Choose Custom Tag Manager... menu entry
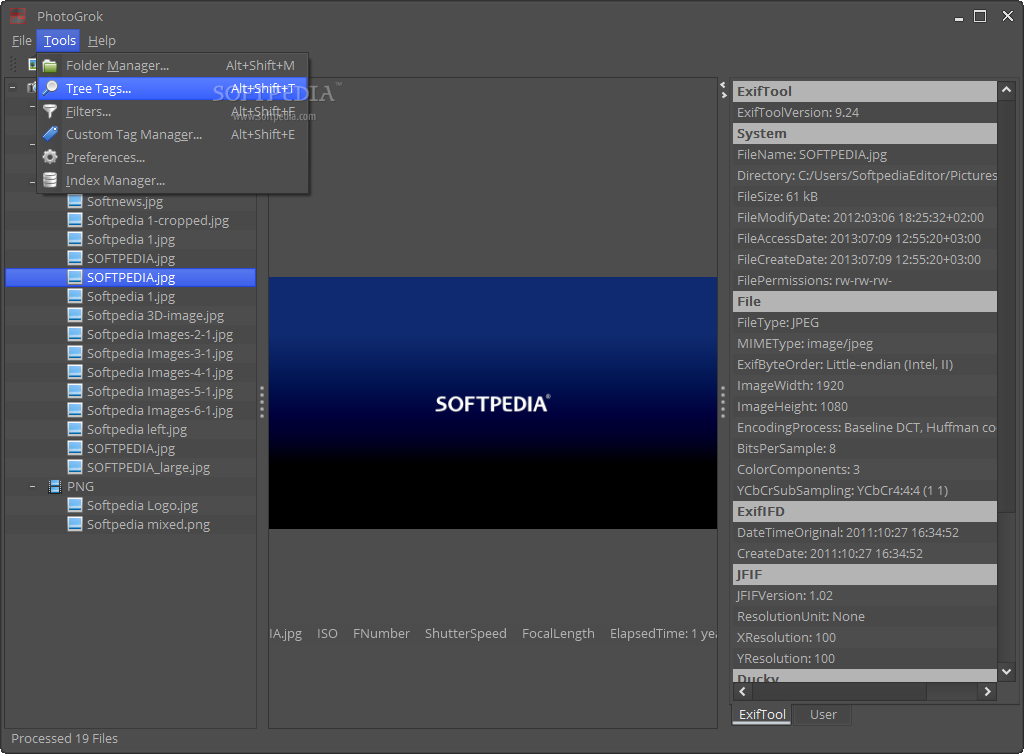The width and height of the screenshot is (1024, 754). point(172,134)
